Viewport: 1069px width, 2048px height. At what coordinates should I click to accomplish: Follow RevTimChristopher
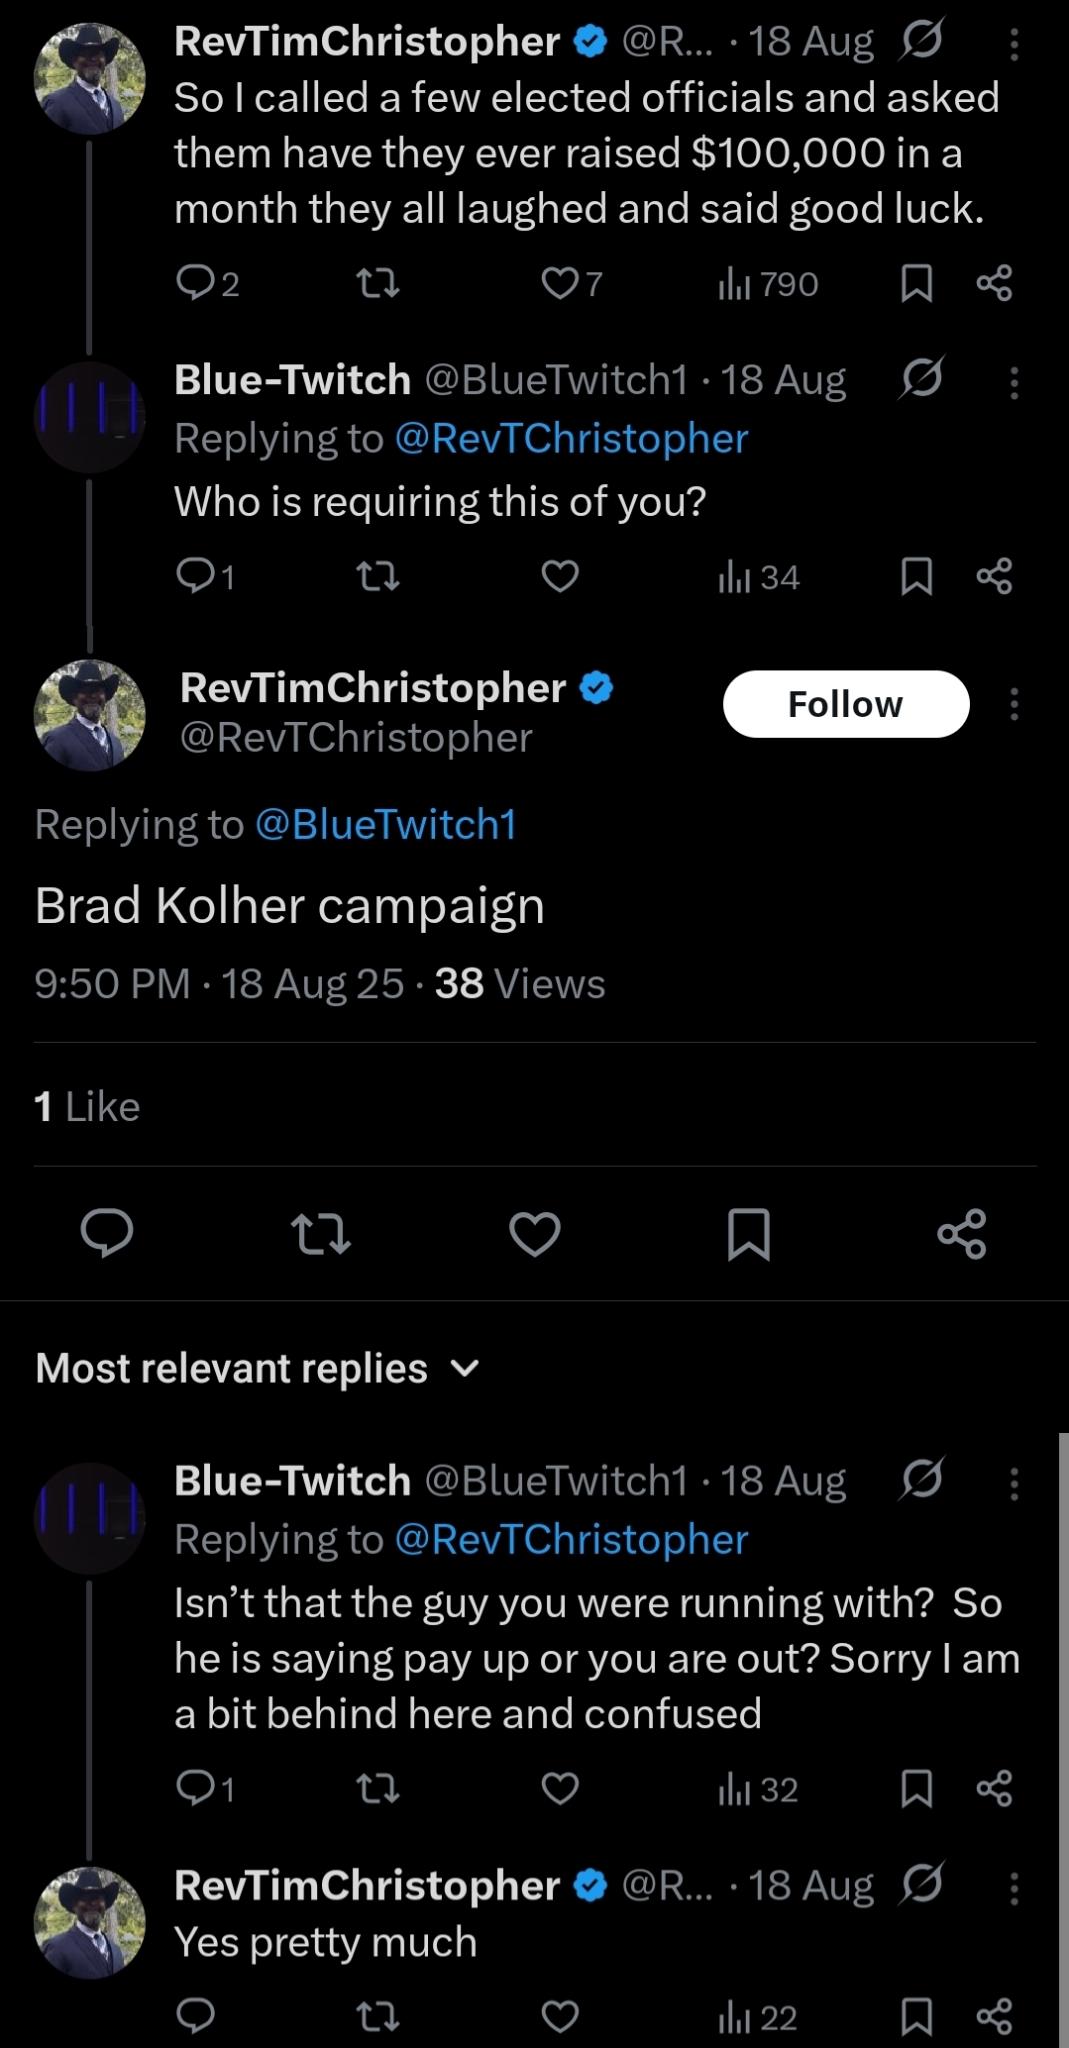click(x=845, y=704)
